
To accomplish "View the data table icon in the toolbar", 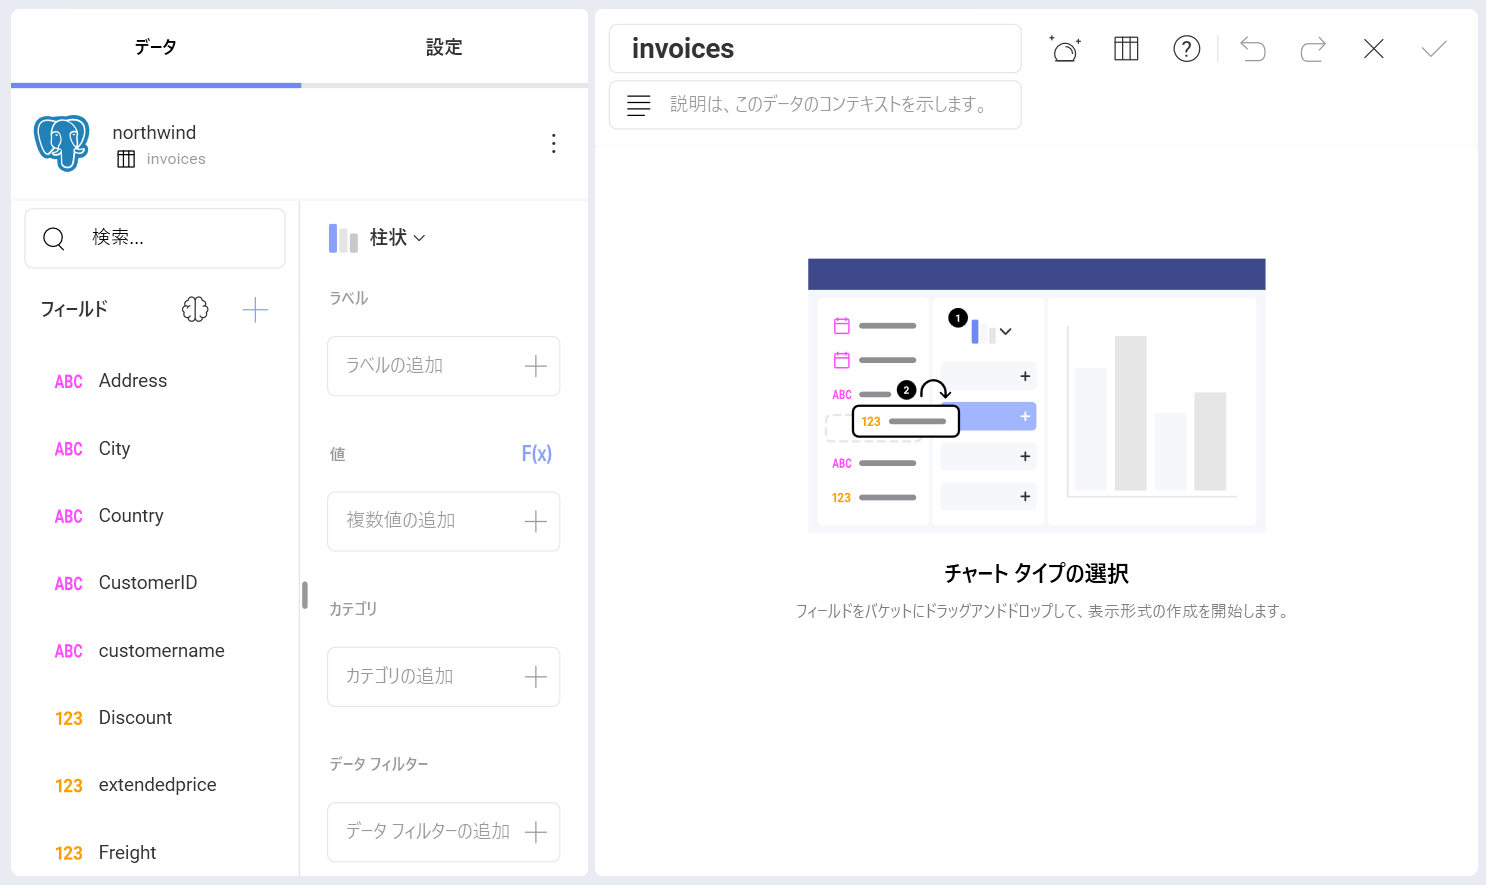I will tap(1126, 48).
